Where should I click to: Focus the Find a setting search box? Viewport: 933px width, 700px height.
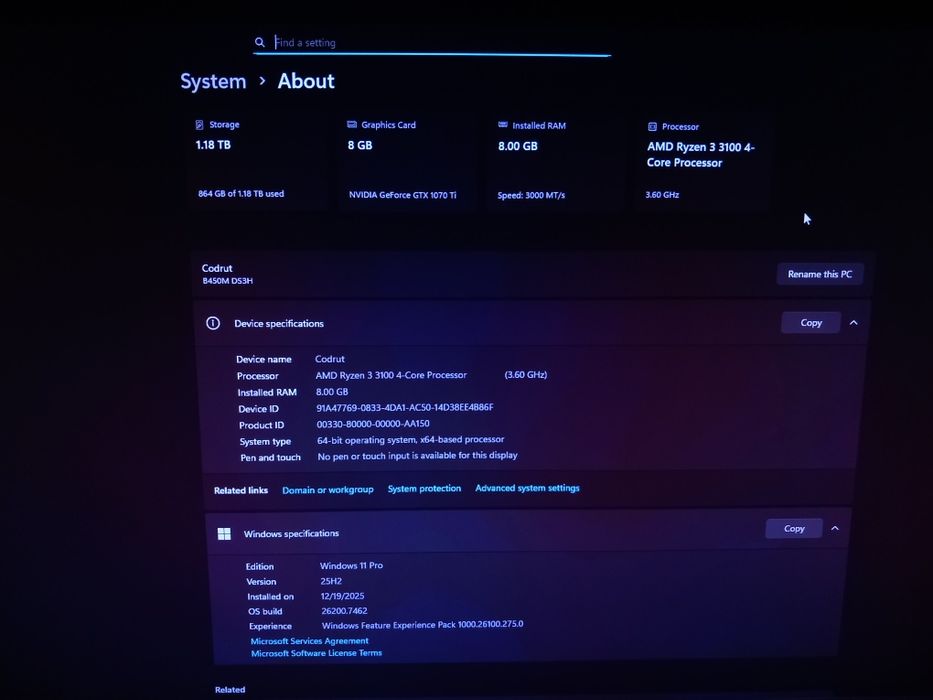pyautogui.click(x=432, y=43)
